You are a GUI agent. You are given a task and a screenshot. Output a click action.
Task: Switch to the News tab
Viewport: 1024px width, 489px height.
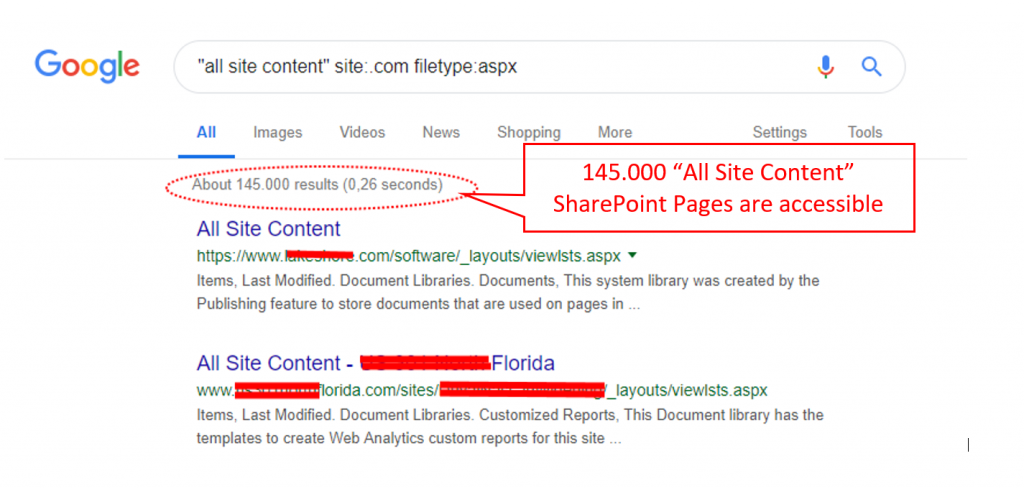pyautogui.click(x=441, y=133)
